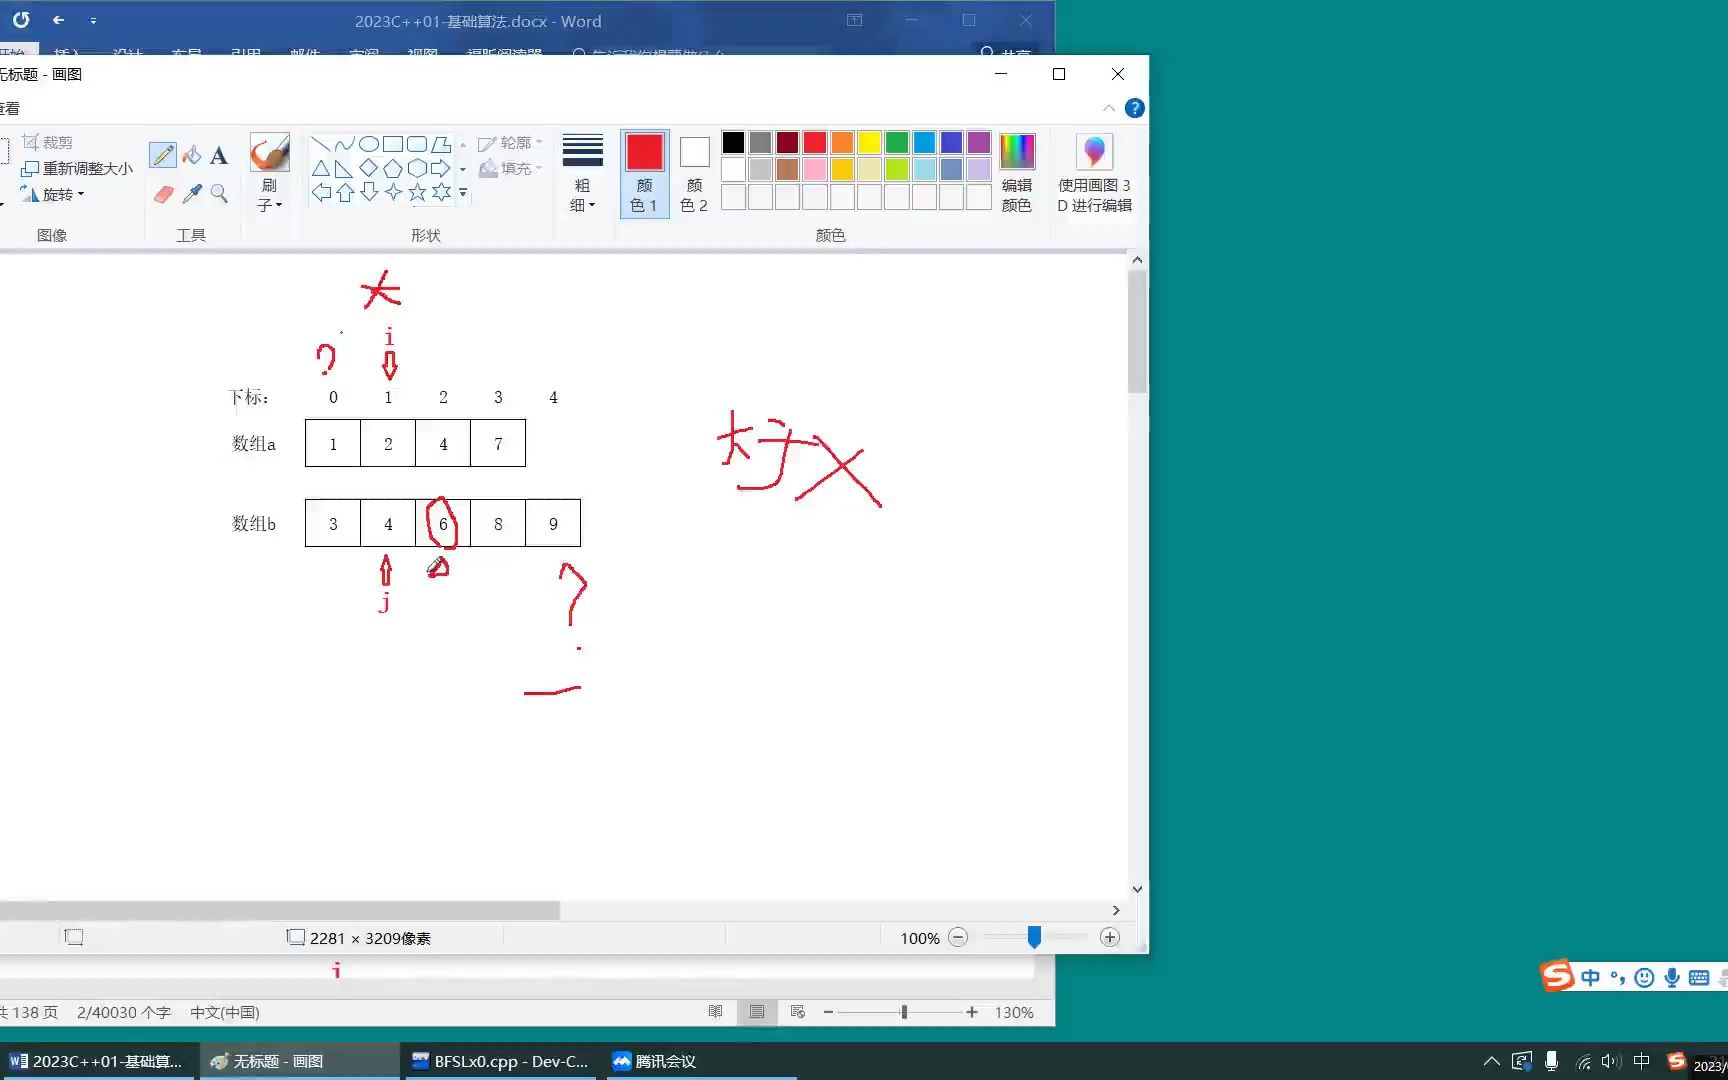Click Word zoom level 130%
Image resolution: width=1728 pixels, height=1080 pixels.
pos(1014,1012)
